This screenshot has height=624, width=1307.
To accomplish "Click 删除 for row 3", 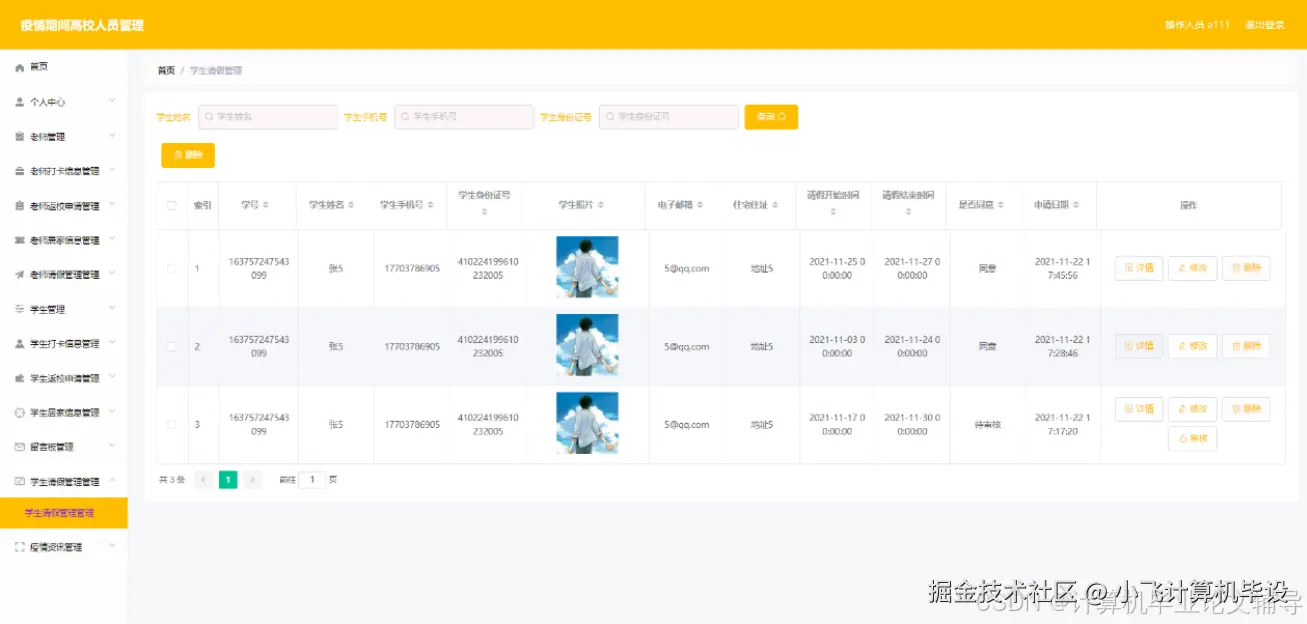I will pyautogui.click(x=1246, y=409).
